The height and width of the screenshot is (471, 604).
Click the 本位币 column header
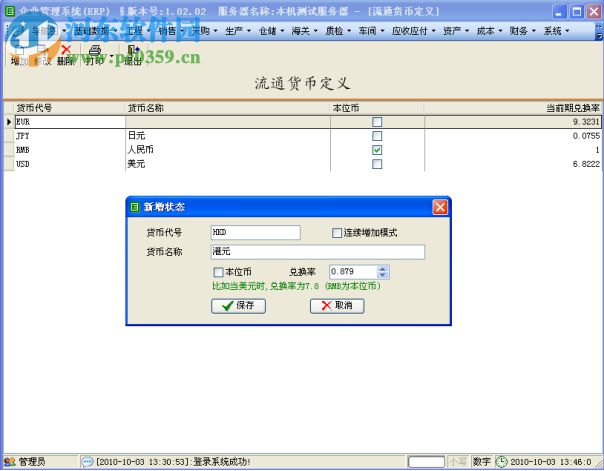tap(377, 108)
